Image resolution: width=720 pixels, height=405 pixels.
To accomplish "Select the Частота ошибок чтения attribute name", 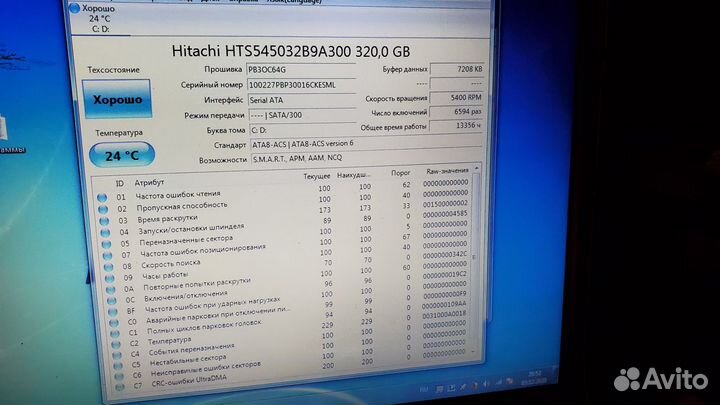I will 178,195.
